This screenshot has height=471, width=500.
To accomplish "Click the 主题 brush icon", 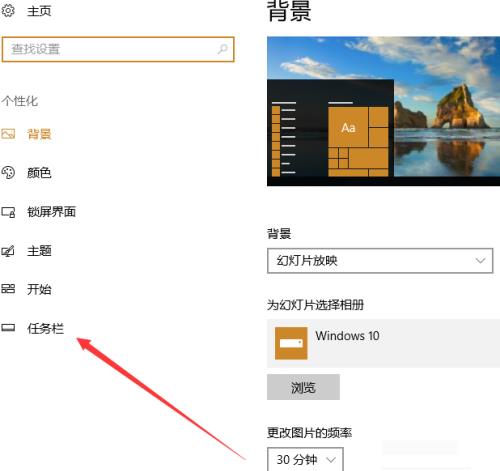I will (x=8, y=251).
